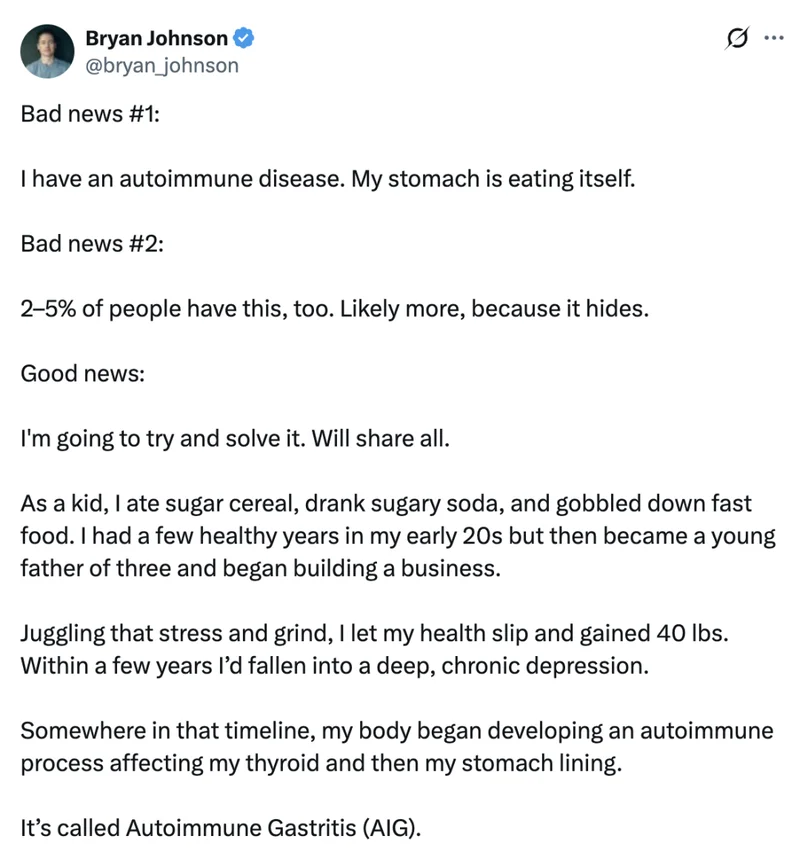Click "Autoimmune Gastritis (AIG)" term
The height and width of the screenshot is (859, 800).
click(271, 828)
